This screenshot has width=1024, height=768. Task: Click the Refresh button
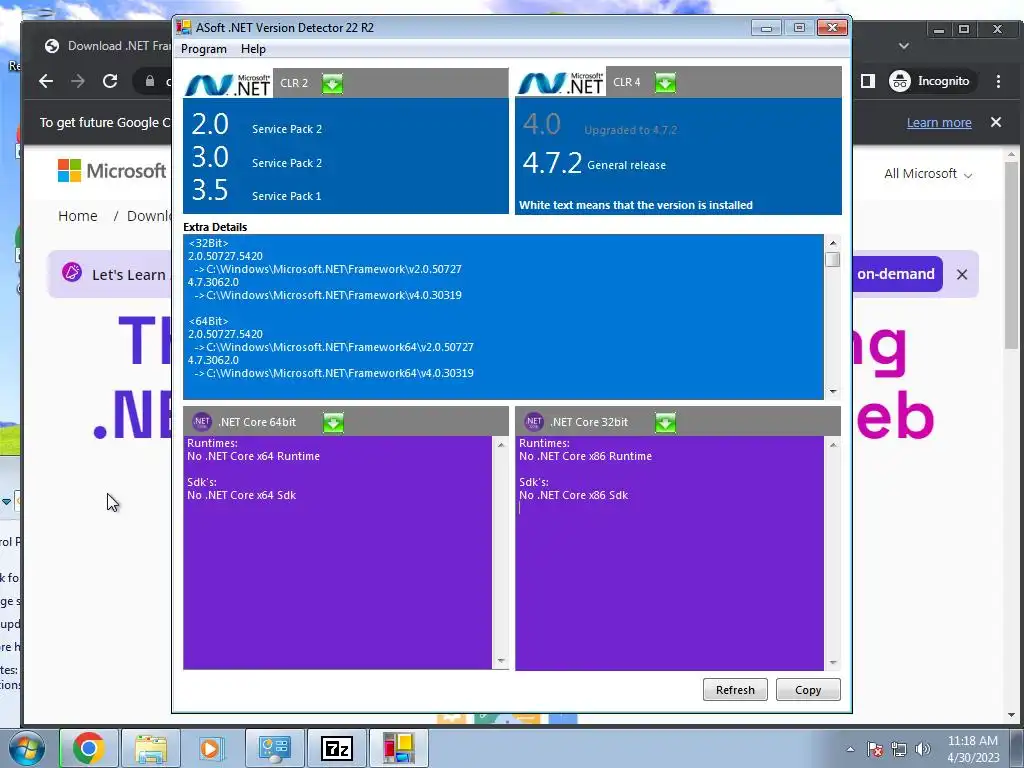tap(735, 690)
